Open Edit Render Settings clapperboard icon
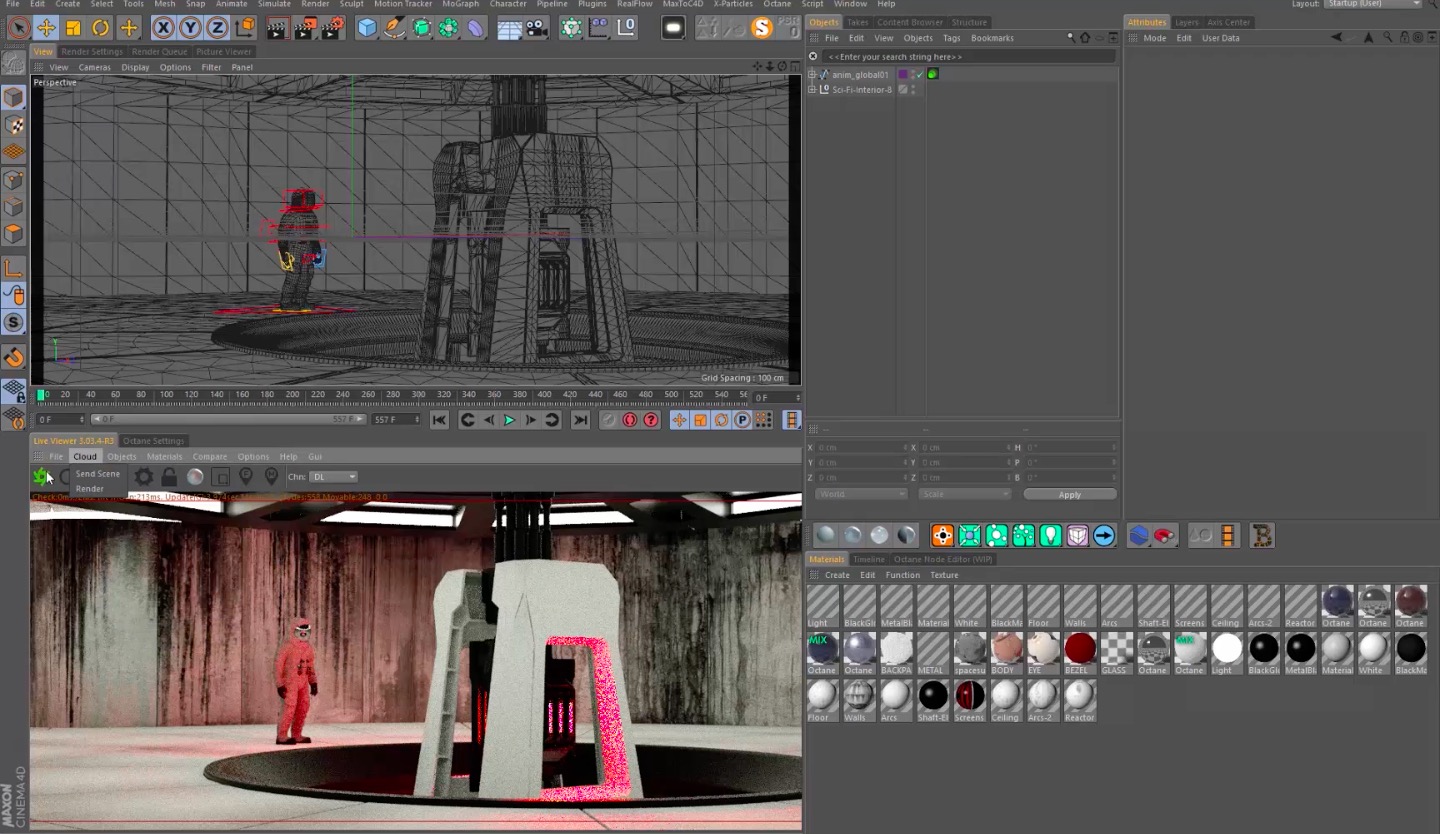This screenshot has height=834, width=1440. [x=335, y=28]
